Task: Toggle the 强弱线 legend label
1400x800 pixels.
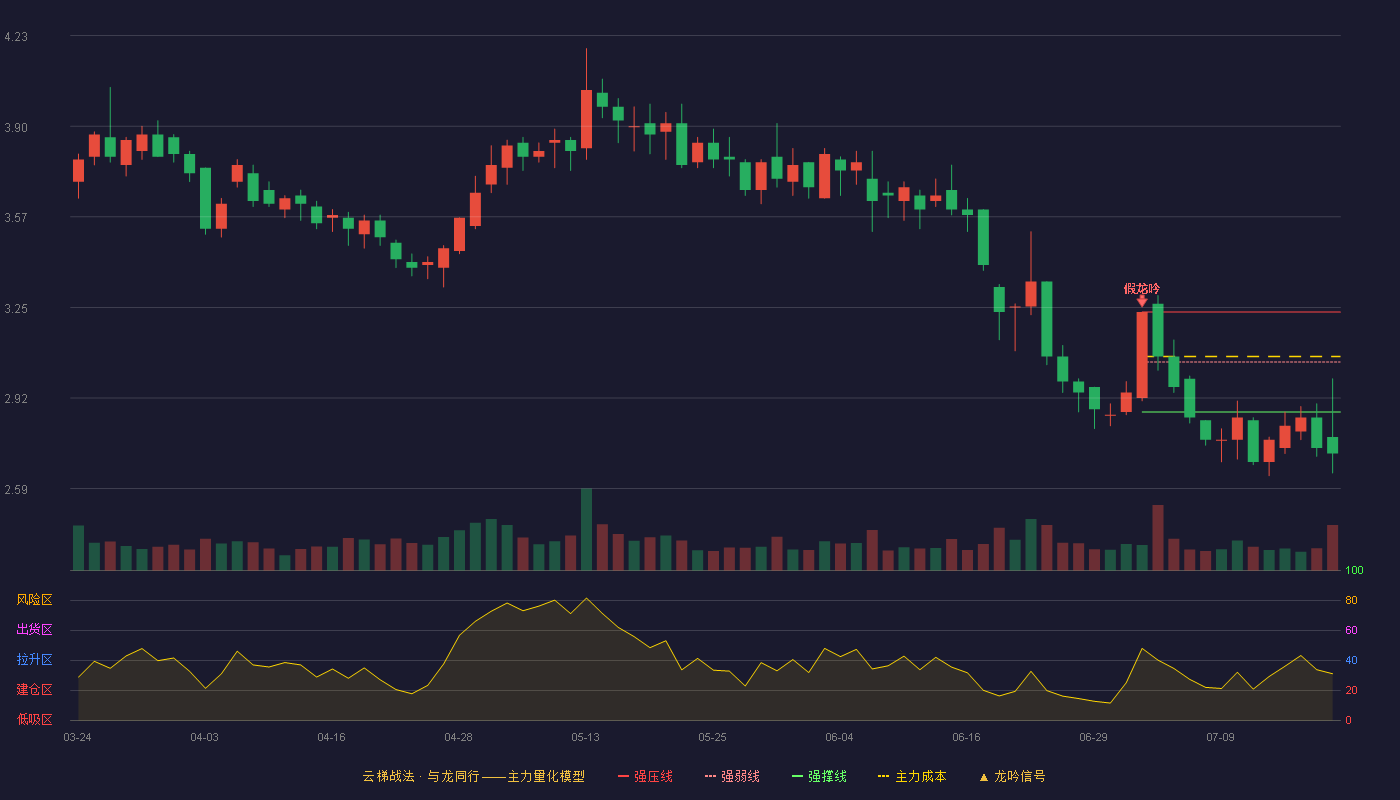Action: point(740,776)
